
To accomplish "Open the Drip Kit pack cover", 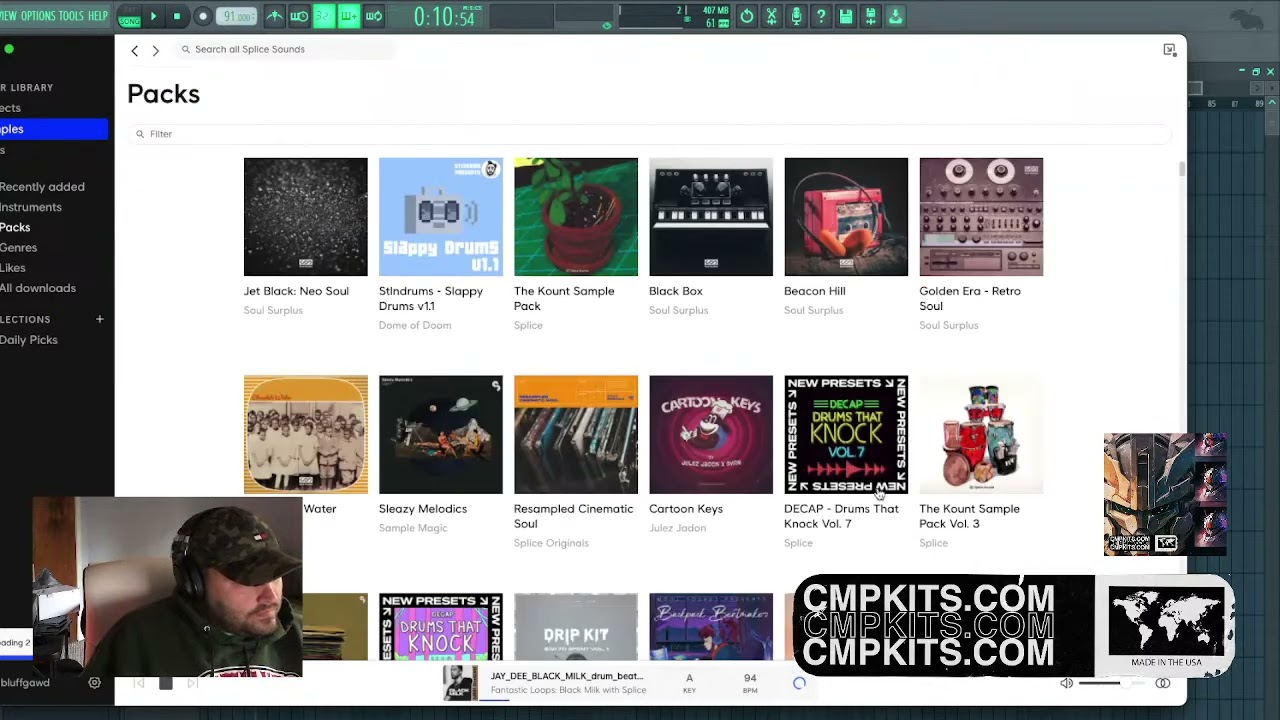I will point(576,627).
